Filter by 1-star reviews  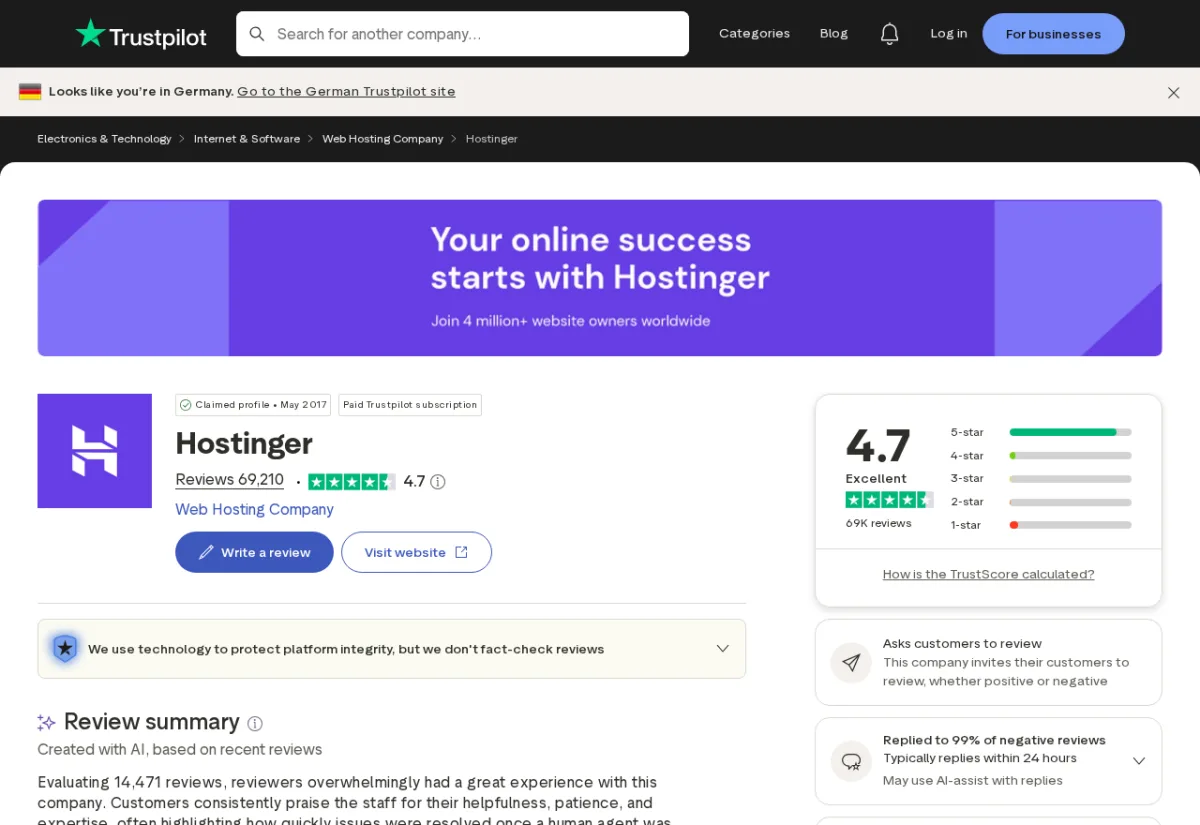(1040, 525)
